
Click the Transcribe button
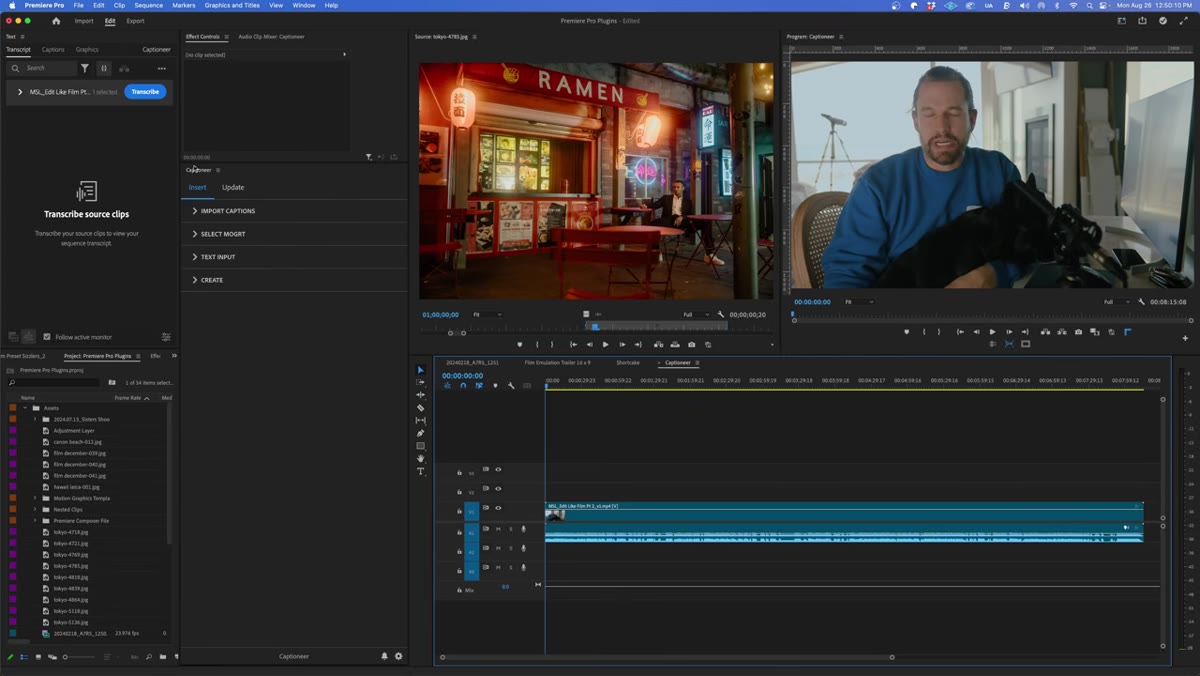(x=145, y=92)
